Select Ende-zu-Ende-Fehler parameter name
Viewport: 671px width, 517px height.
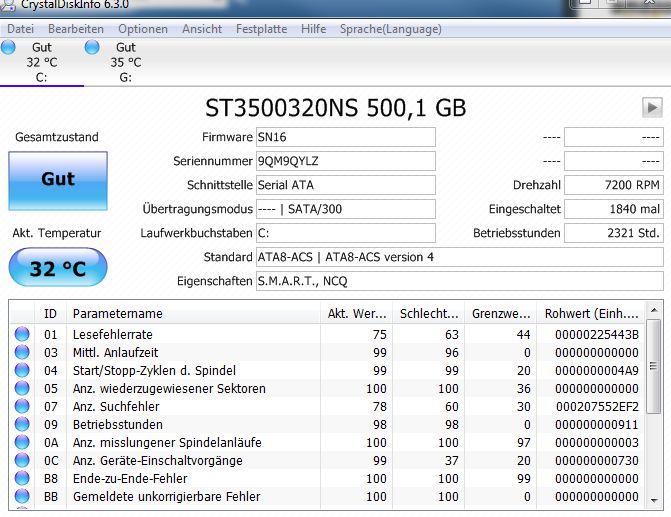click(130, 478)
